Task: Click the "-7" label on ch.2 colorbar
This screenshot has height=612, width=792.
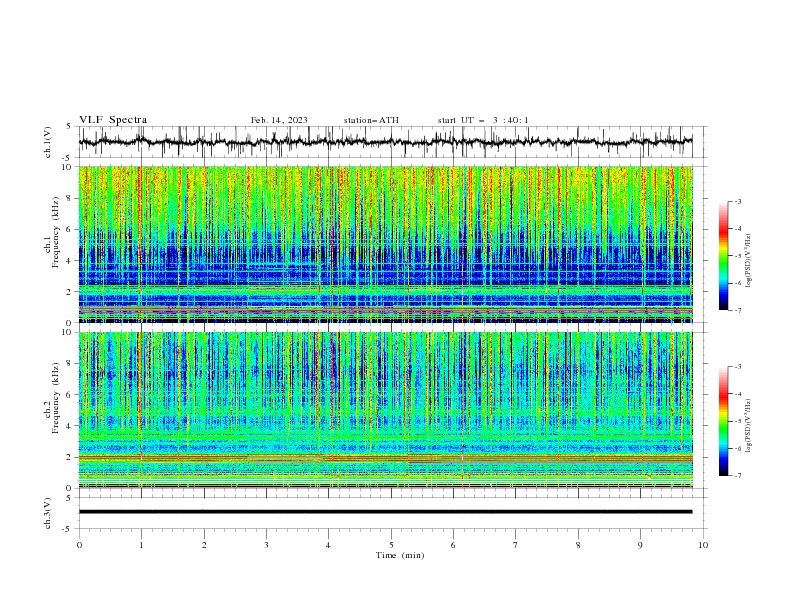Action: click(738, 476)
